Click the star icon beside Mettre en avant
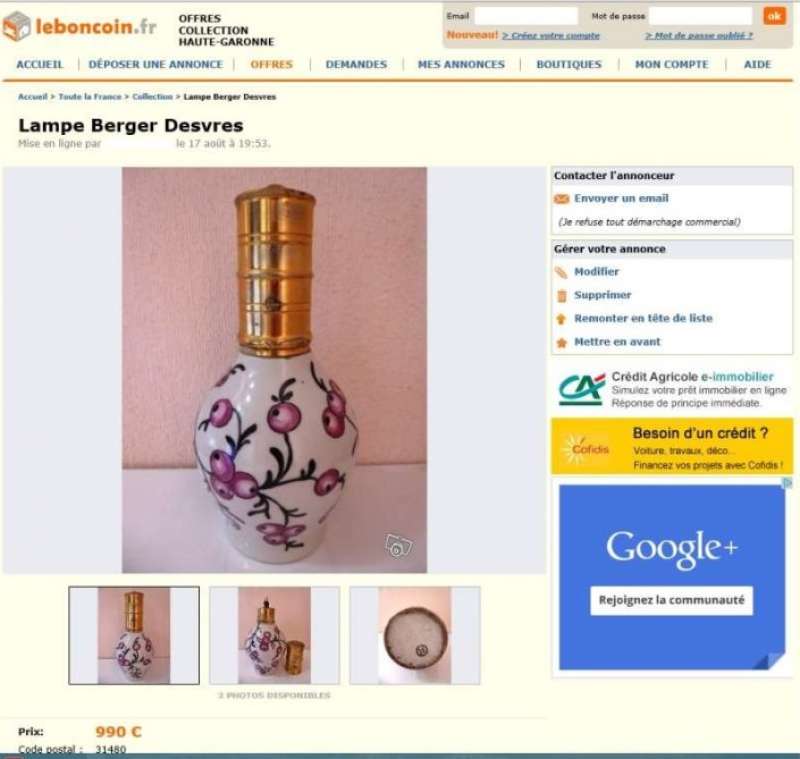 [x=561, y=343]
